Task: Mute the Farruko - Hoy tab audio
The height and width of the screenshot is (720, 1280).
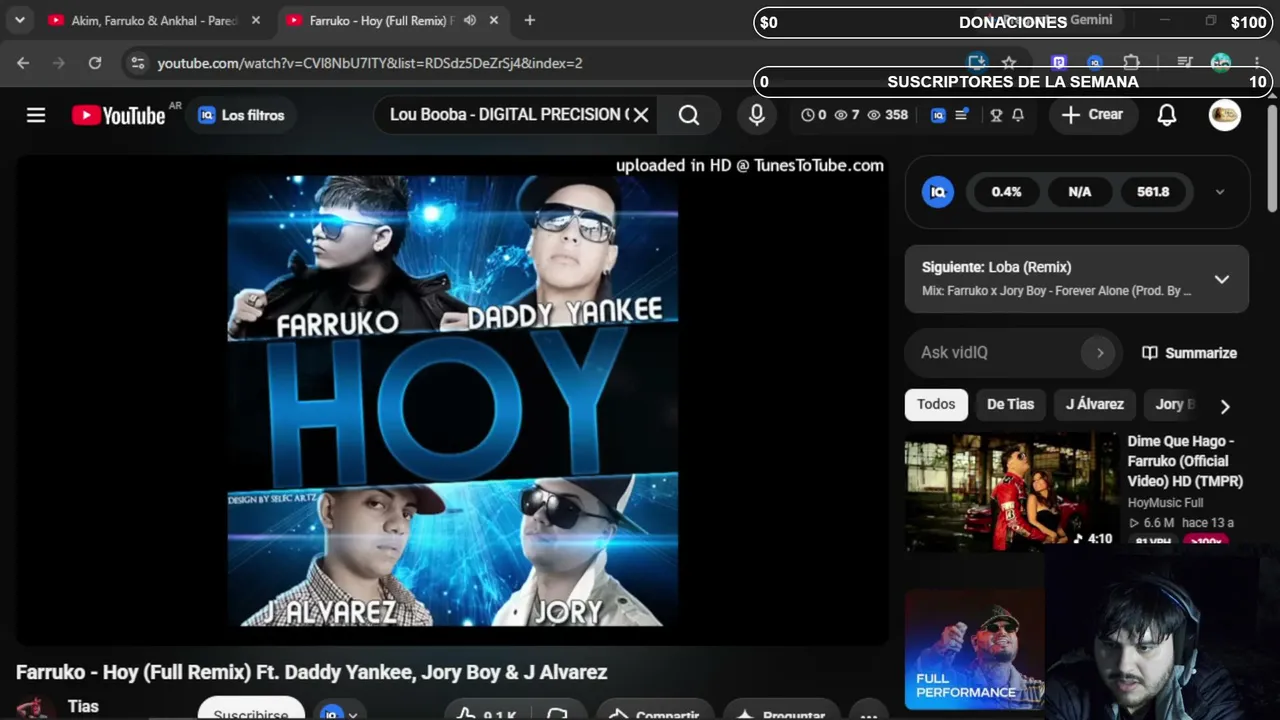Action: [470, 20]
